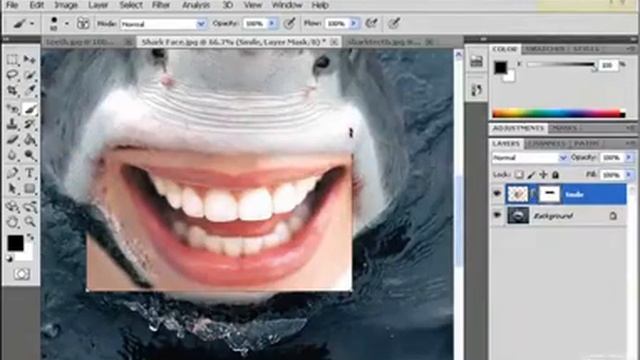Open the layer Fill slider arrow
The height and width of the screenshot is (360, 640).
(x=629, y=175)
